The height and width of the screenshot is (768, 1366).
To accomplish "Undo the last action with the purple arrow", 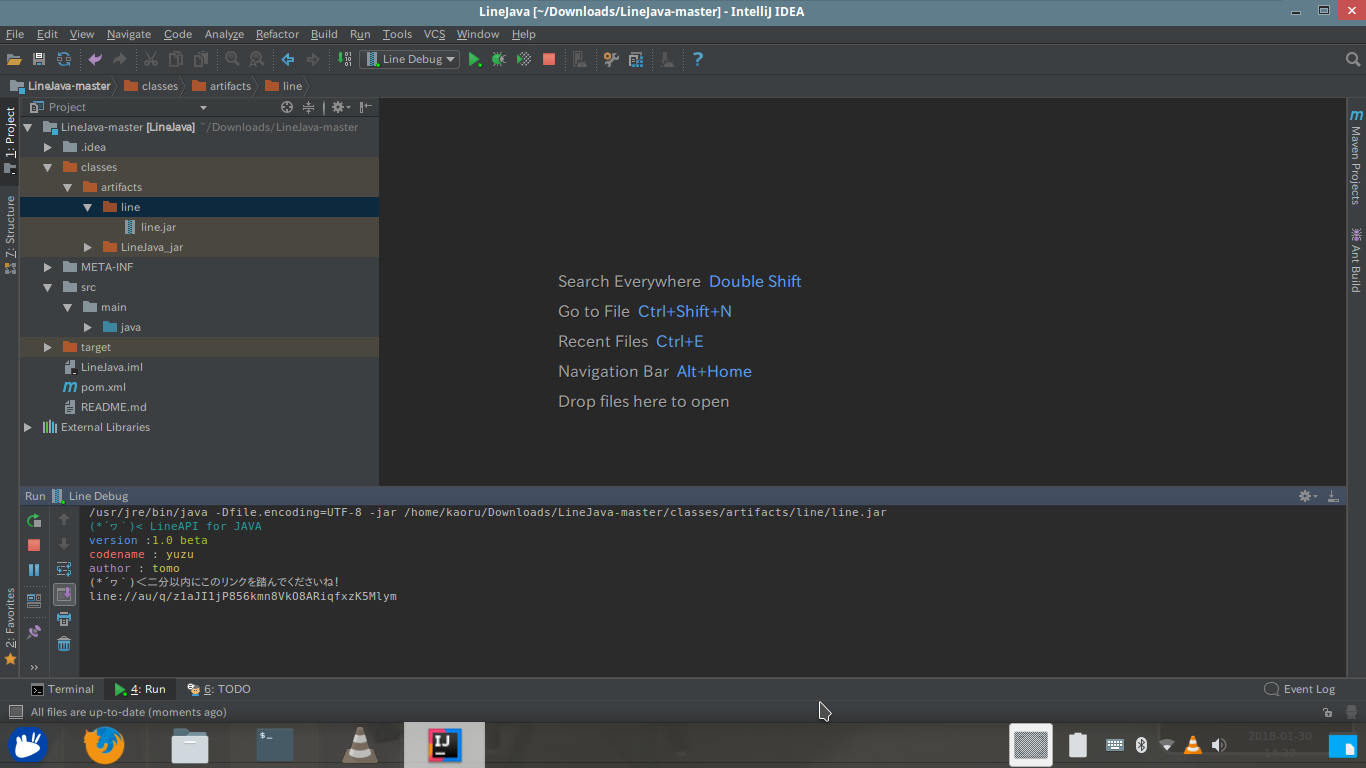I will pyautogui.click(x=95, y=60).
